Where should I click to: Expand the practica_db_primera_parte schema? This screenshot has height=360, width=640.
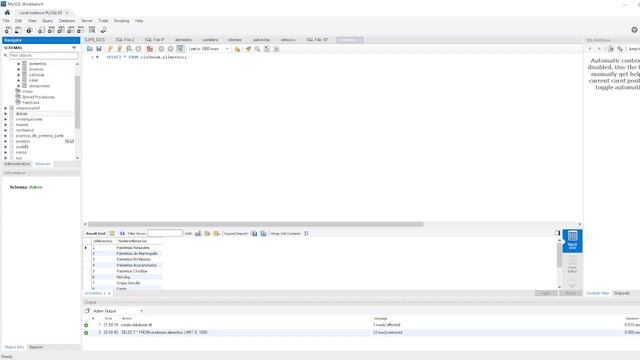click(x=6, y=136)
